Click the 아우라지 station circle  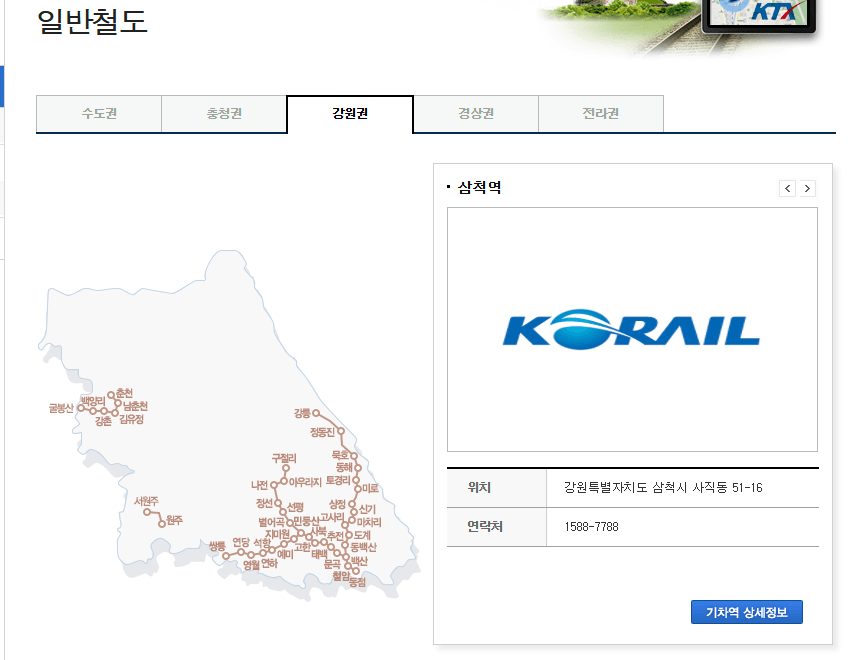point(284,481)
